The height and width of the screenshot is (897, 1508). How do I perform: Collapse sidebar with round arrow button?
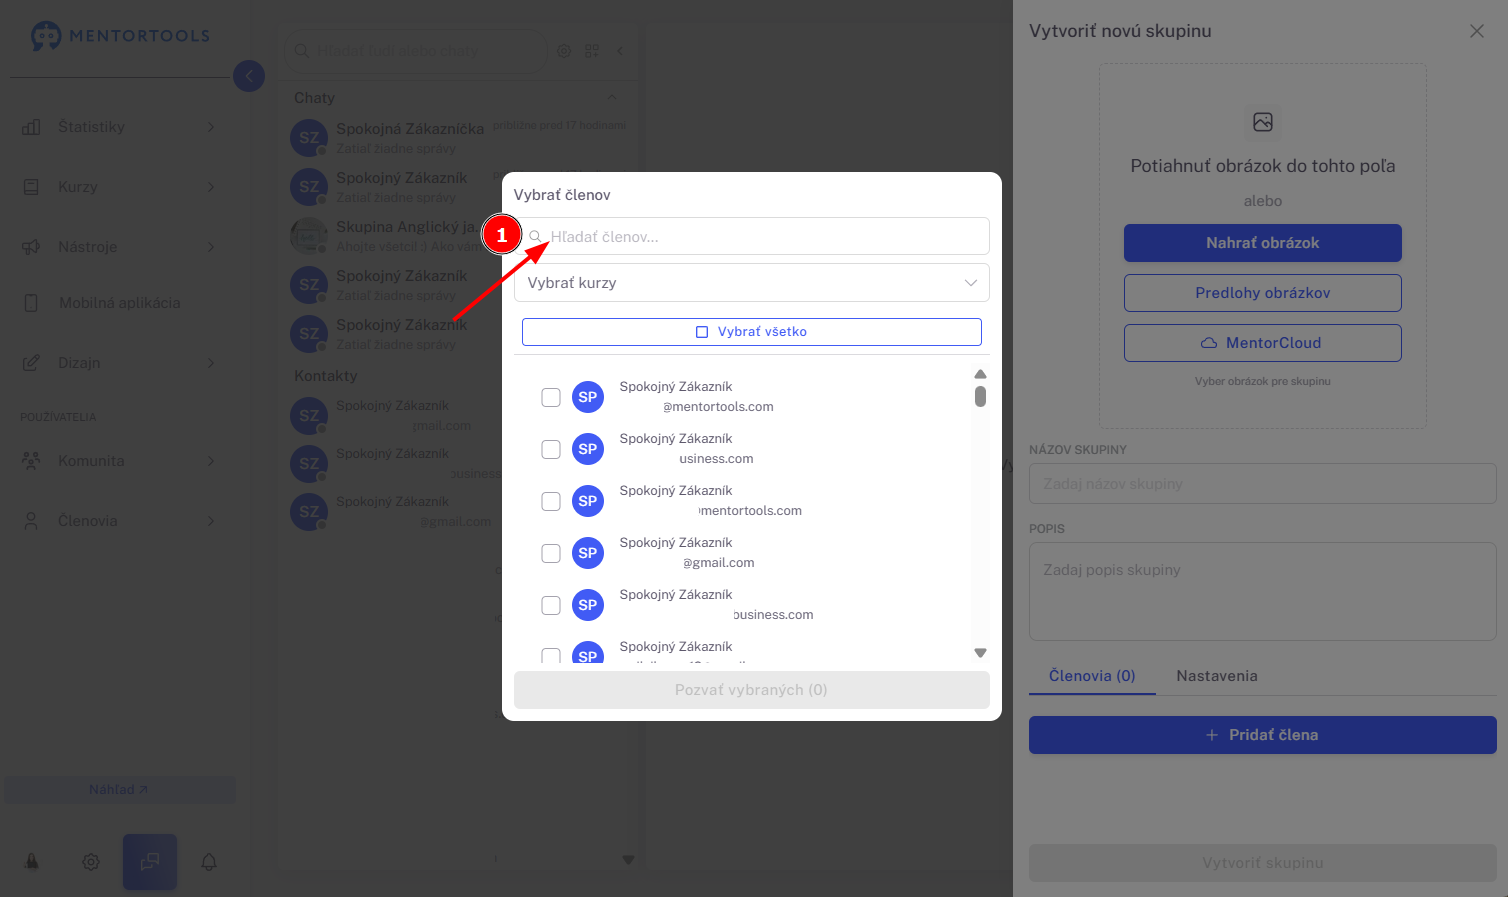[x=249, y=76]
